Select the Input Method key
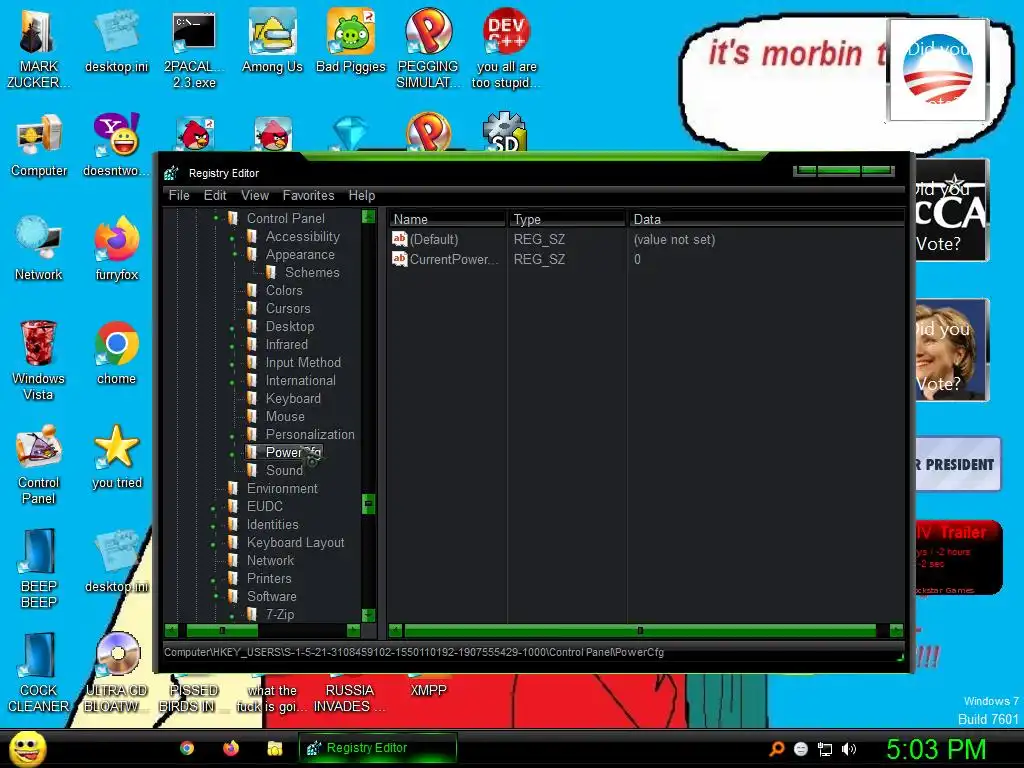Image resolution: width=1024 pixels, height=768 pixels. 303,362
